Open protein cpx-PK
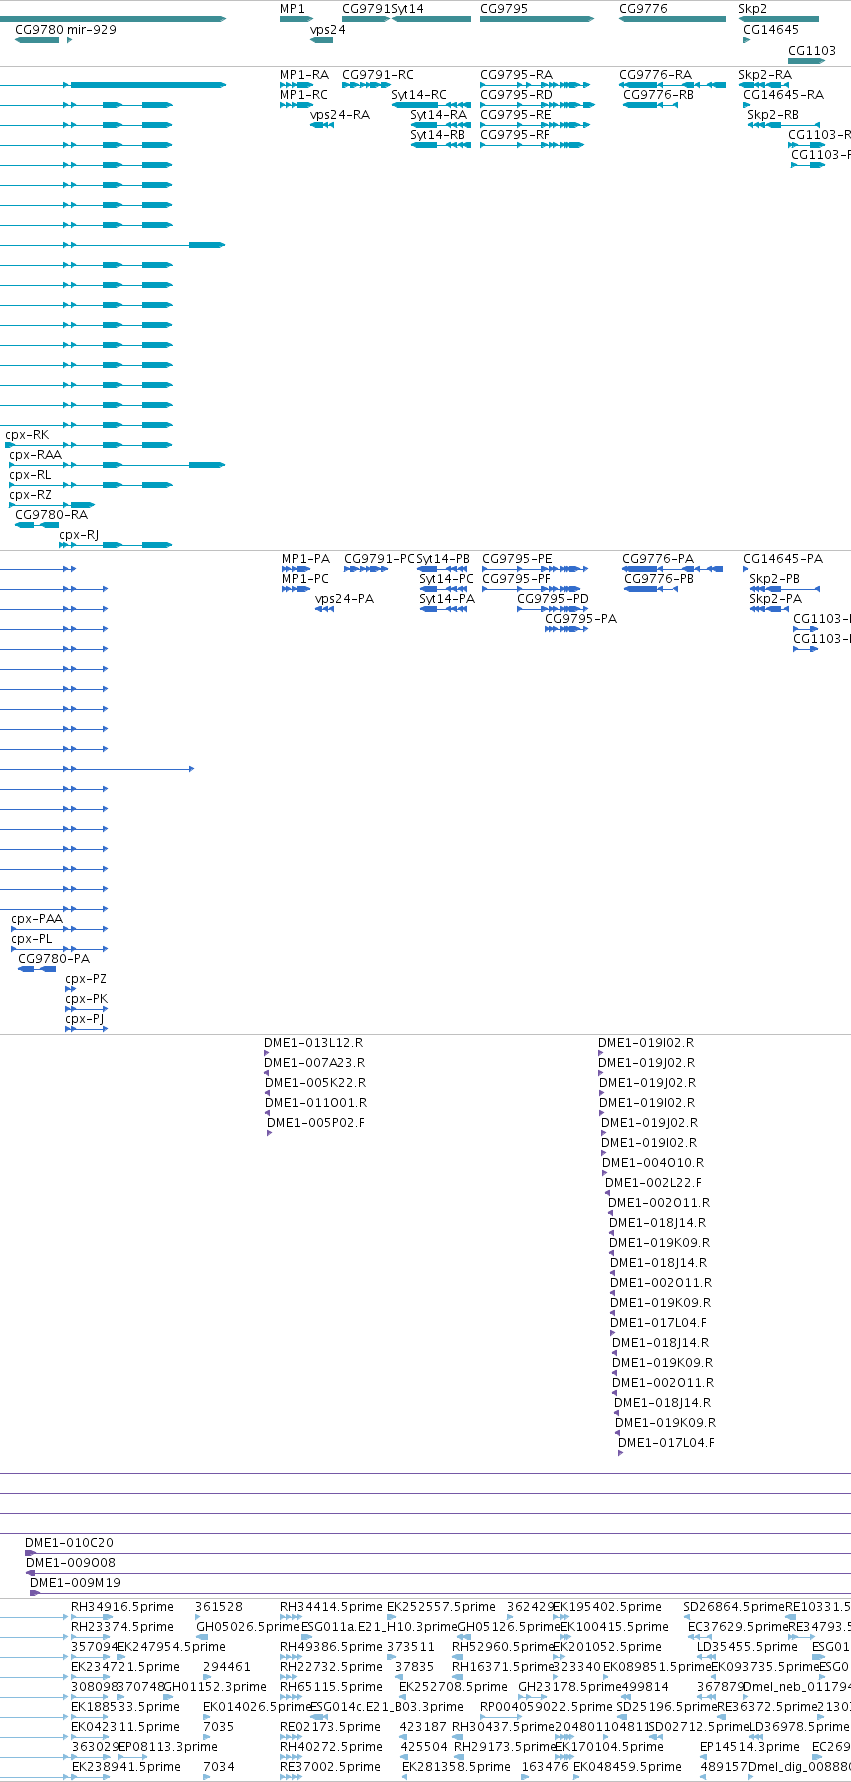This screenshot has height=1782, width=851. point(87,999)
